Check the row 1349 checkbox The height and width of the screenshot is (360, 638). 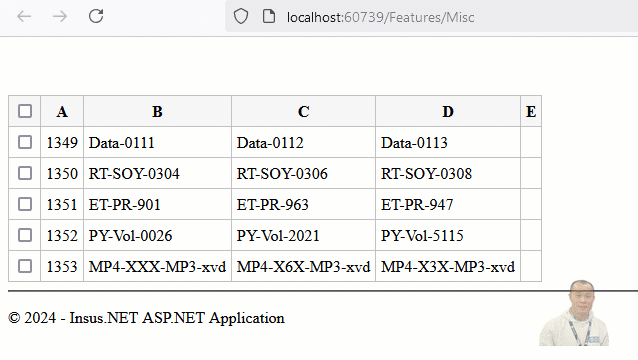[x=25, y=142]
